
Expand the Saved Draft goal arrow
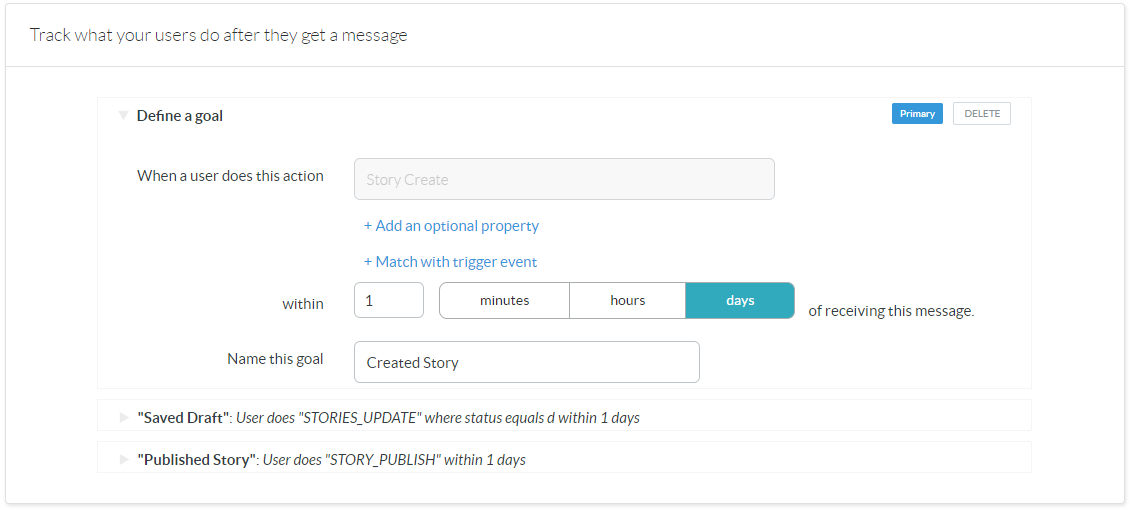coord(124,417)
